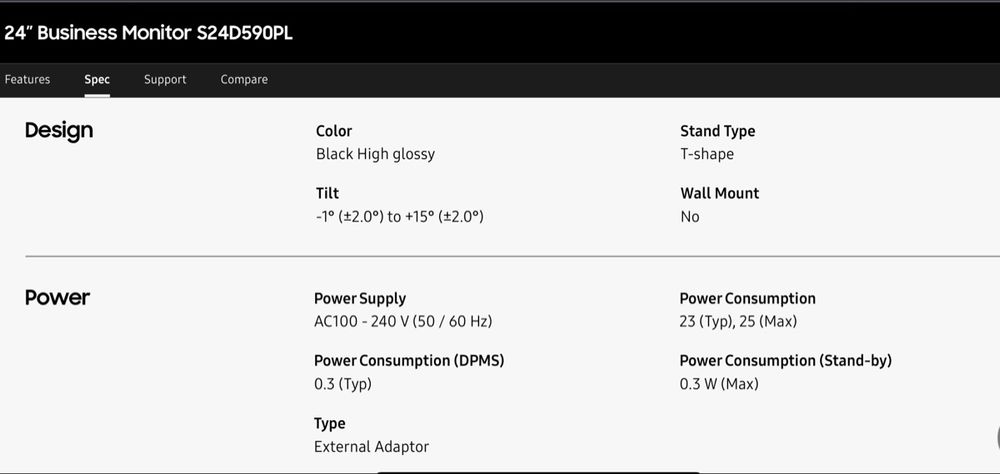1000x474 pixels.
Task: Switch to the Support tab
Action: (165, 80)
